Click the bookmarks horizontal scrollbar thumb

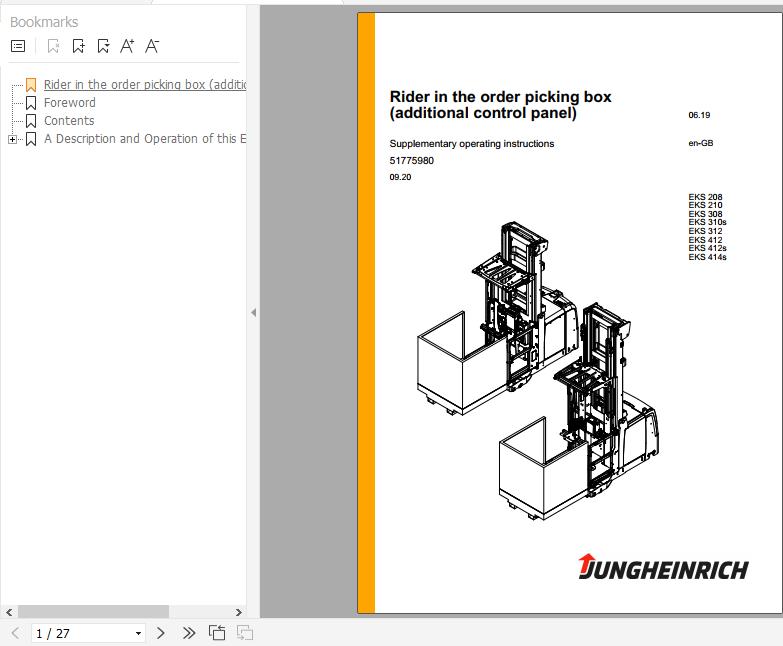(x=93, y=612)
